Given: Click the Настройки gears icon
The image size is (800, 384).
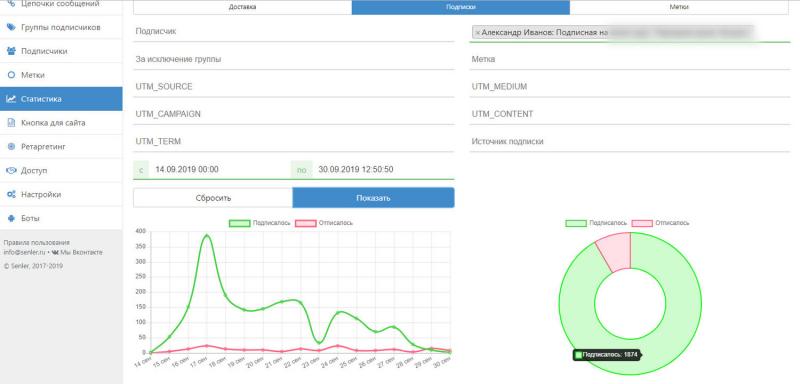Looking at the screenshot, I should click(11, 194).
